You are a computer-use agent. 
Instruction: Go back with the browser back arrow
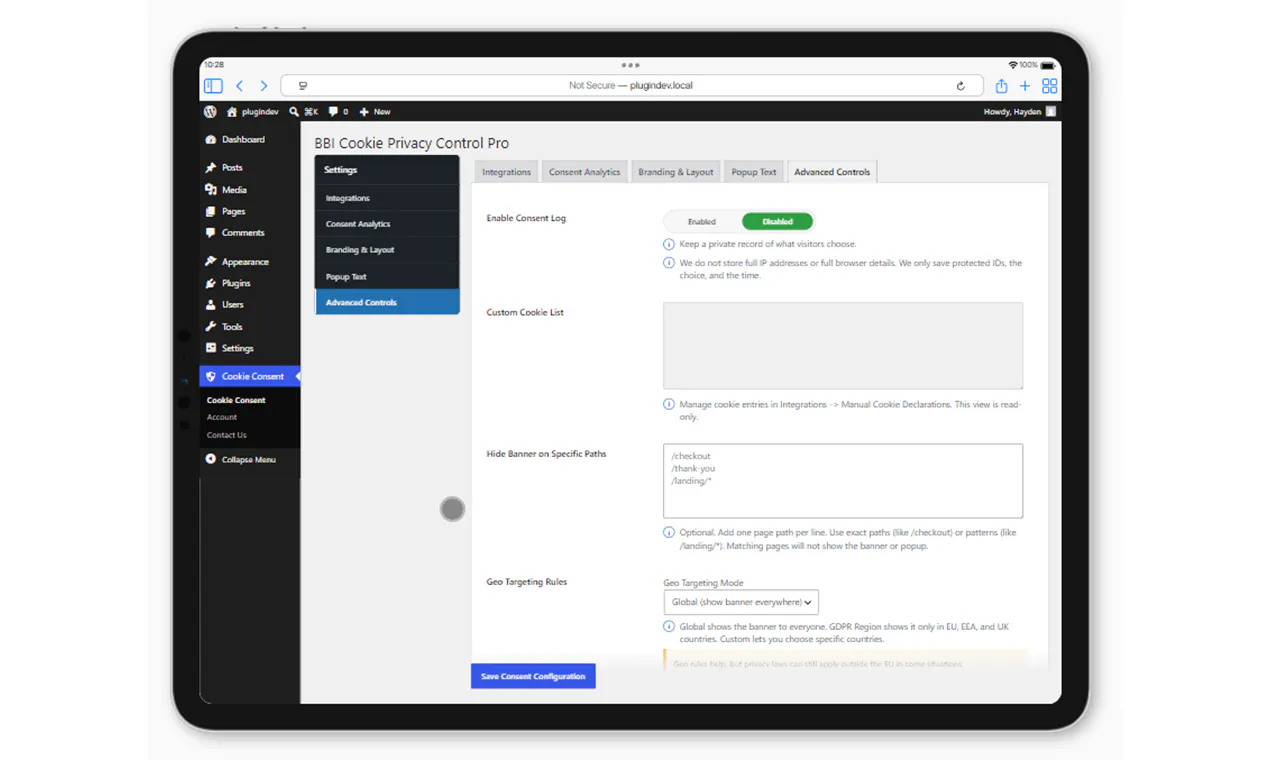239,86
